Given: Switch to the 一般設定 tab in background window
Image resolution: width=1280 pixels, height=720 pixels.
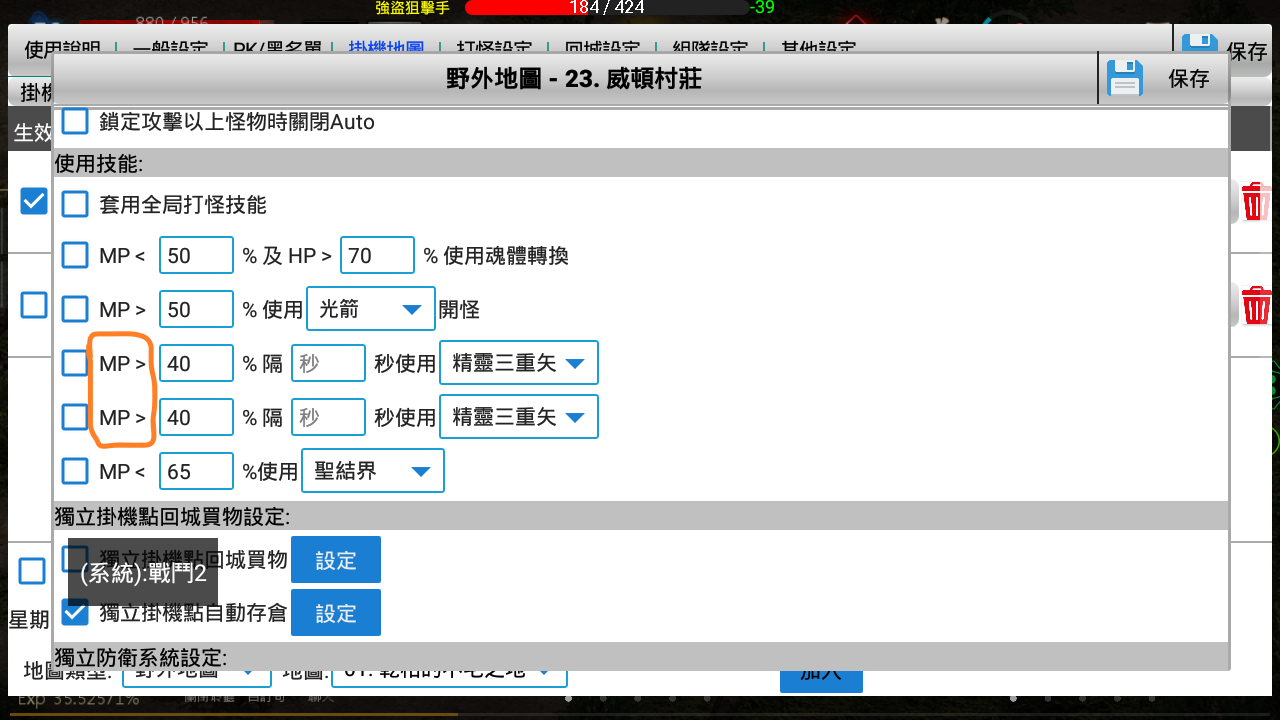Looking at the screenshot, I should pyautogui.click(x=170, y=47).
